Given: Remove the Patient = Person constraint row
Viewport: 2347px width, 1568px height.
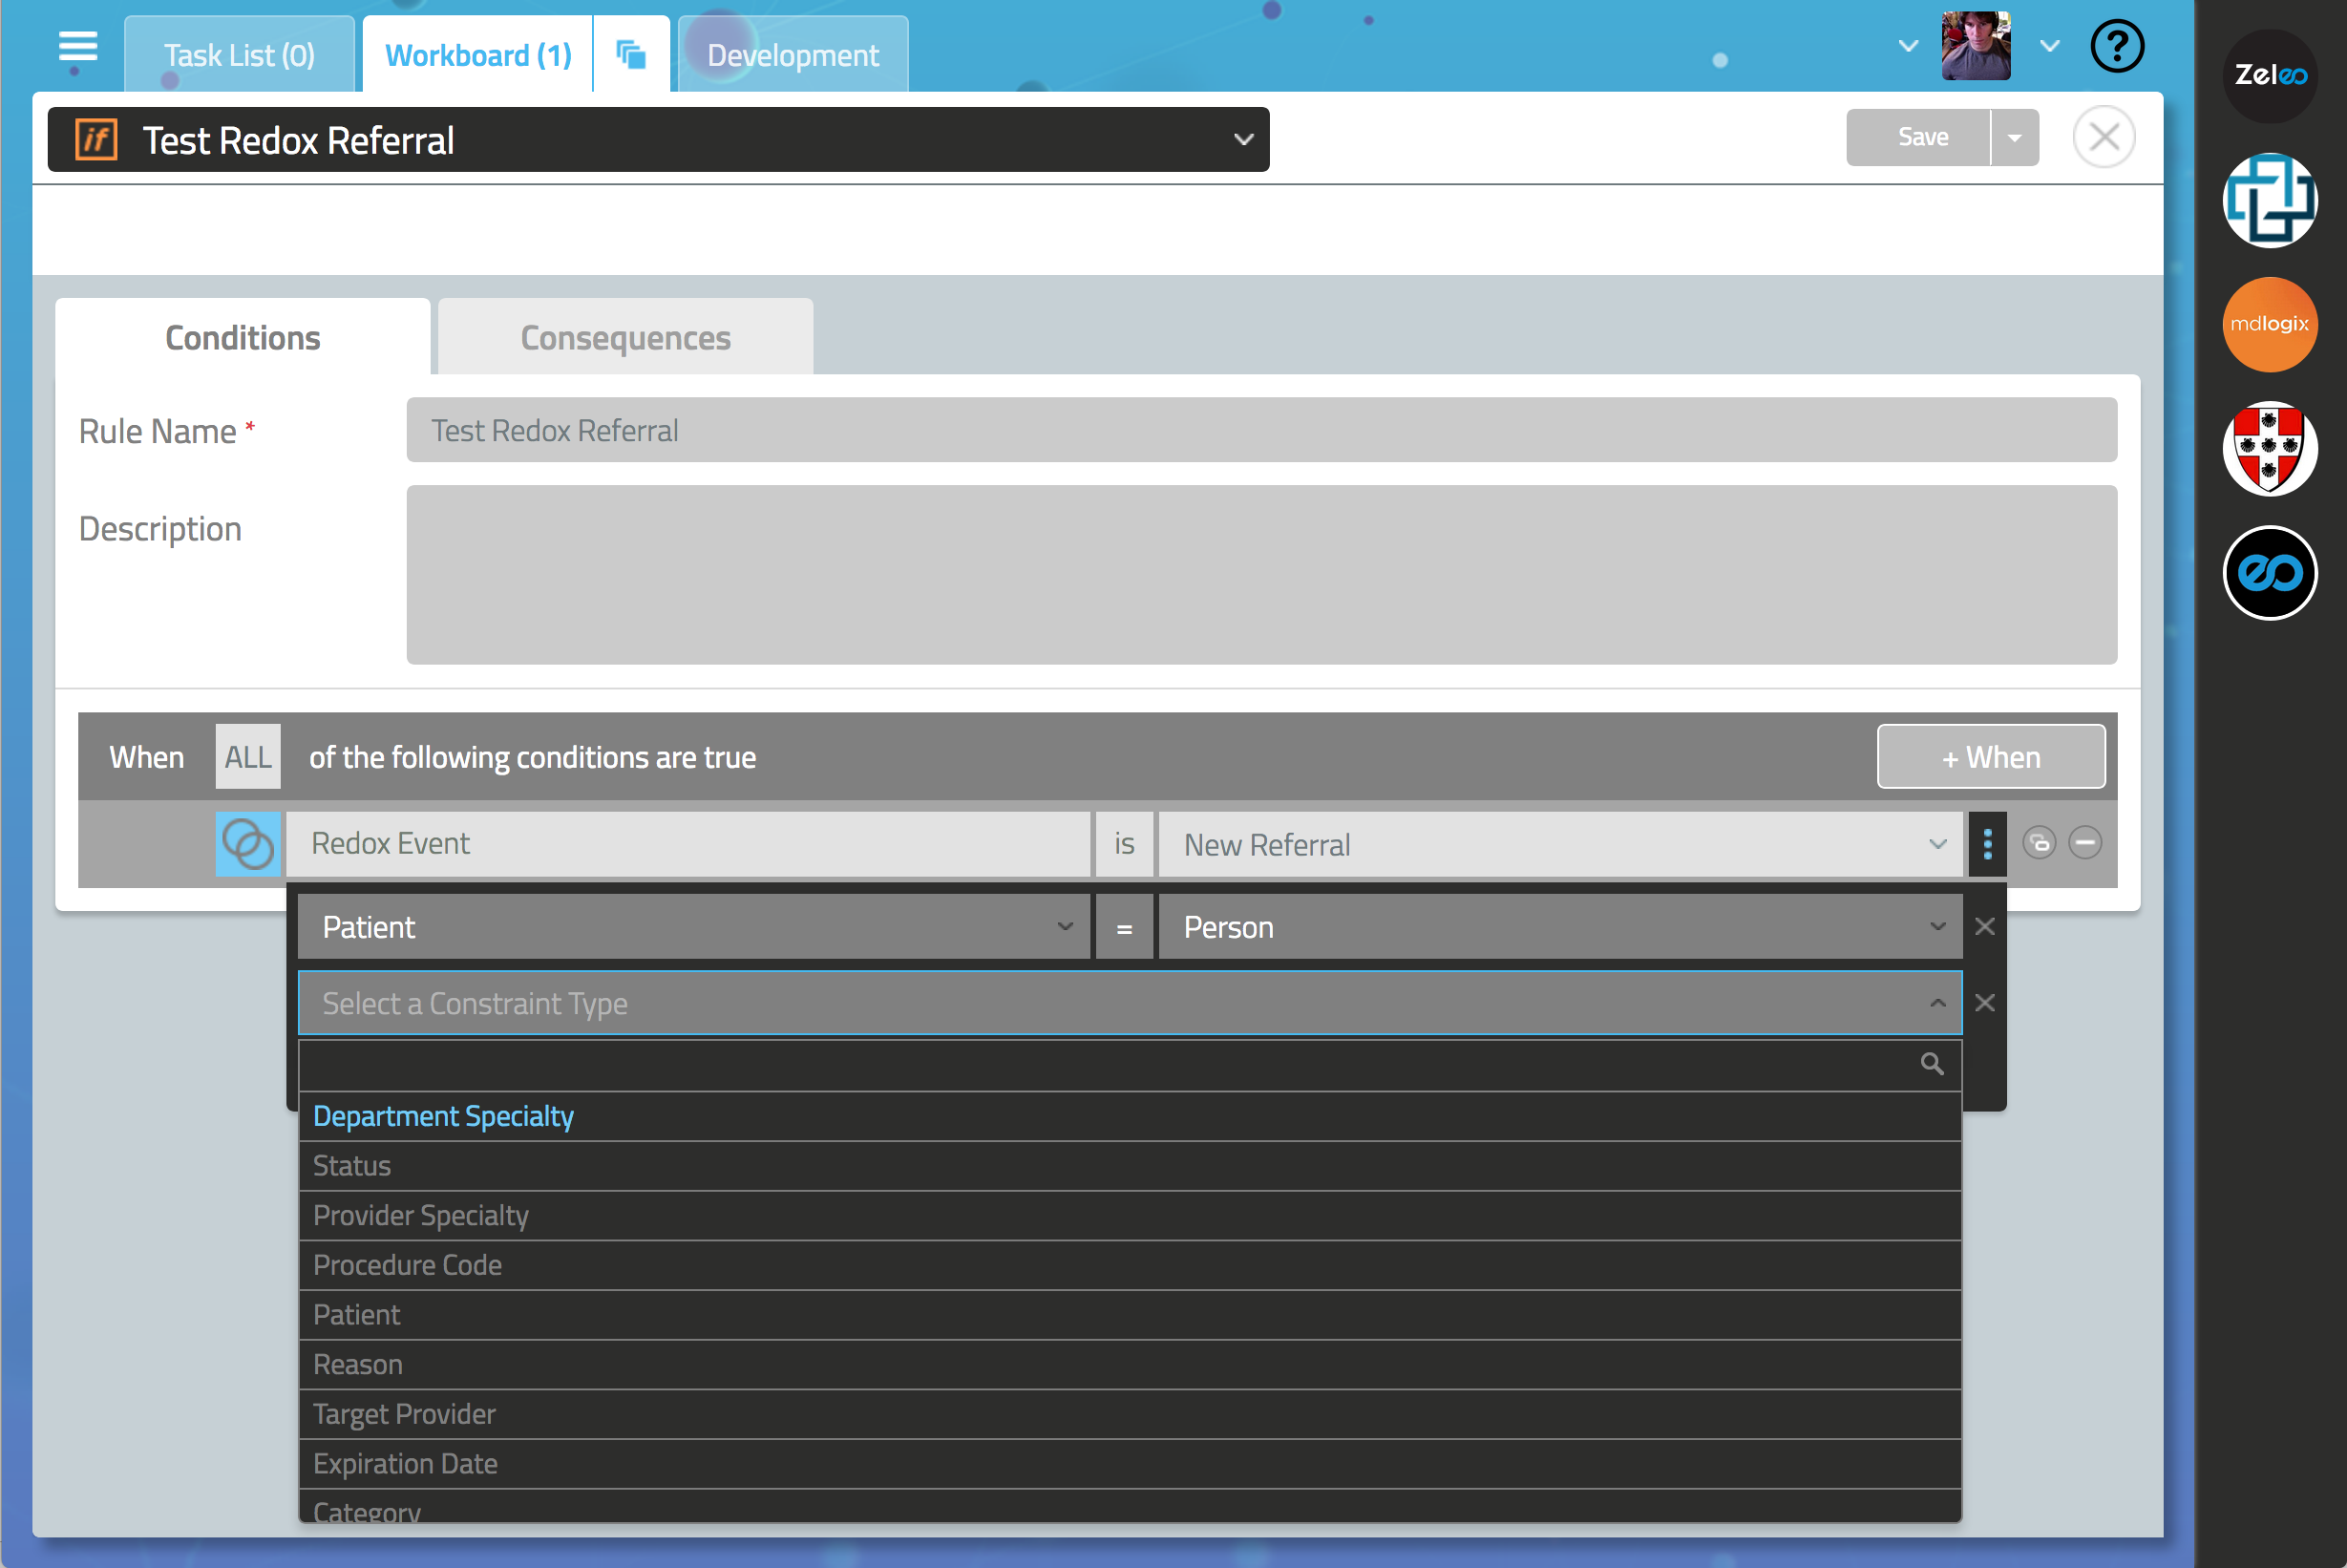Looking at the screenshot, I should (1984, 927).
